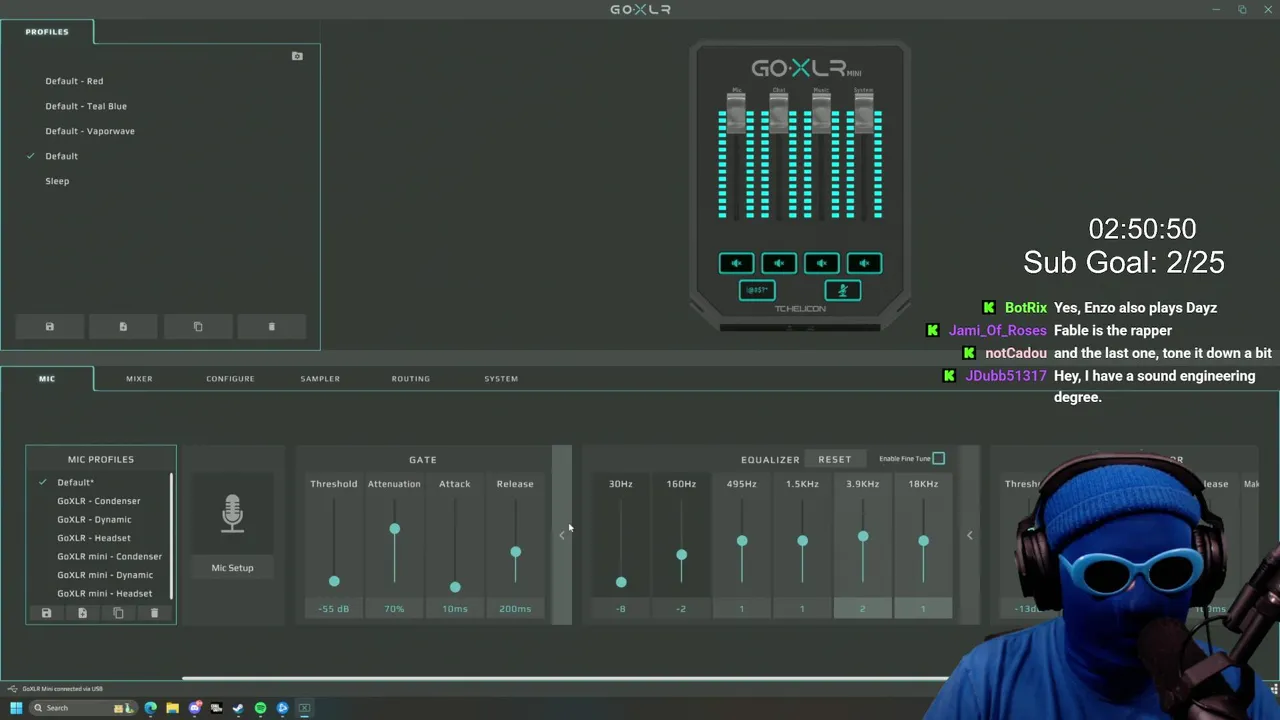Copy the selected mic profile

118,613
